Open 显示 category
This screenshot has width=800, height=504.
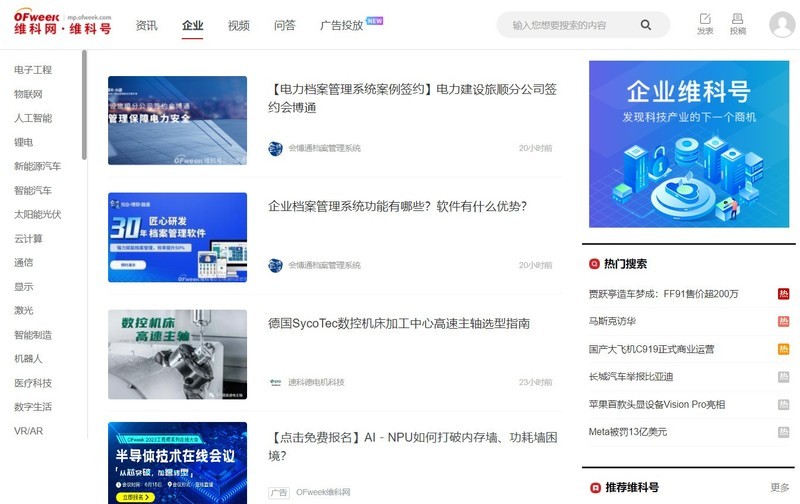(23, 287)
